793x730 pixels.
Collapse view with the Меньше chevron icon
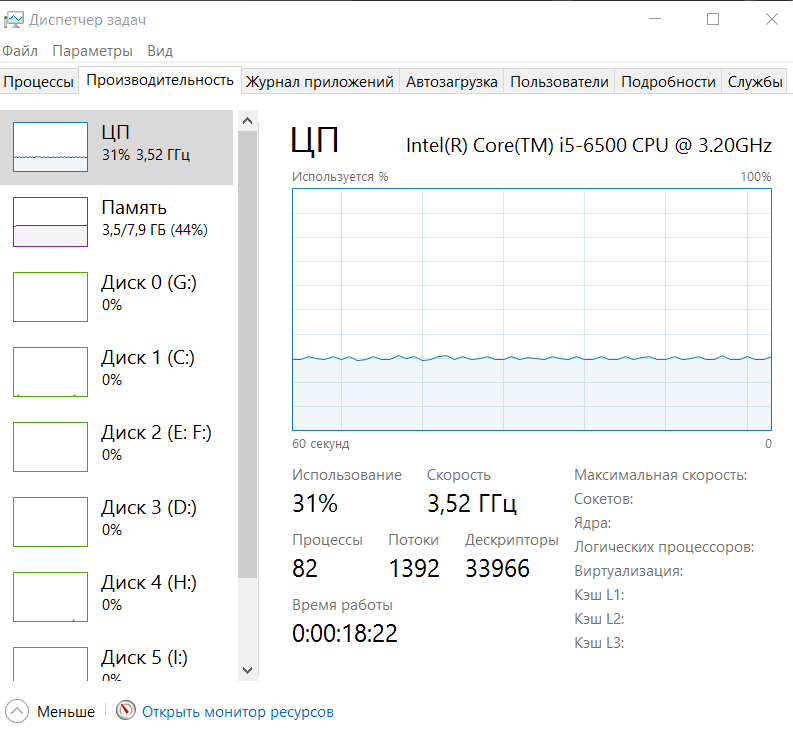coord(17,711)
